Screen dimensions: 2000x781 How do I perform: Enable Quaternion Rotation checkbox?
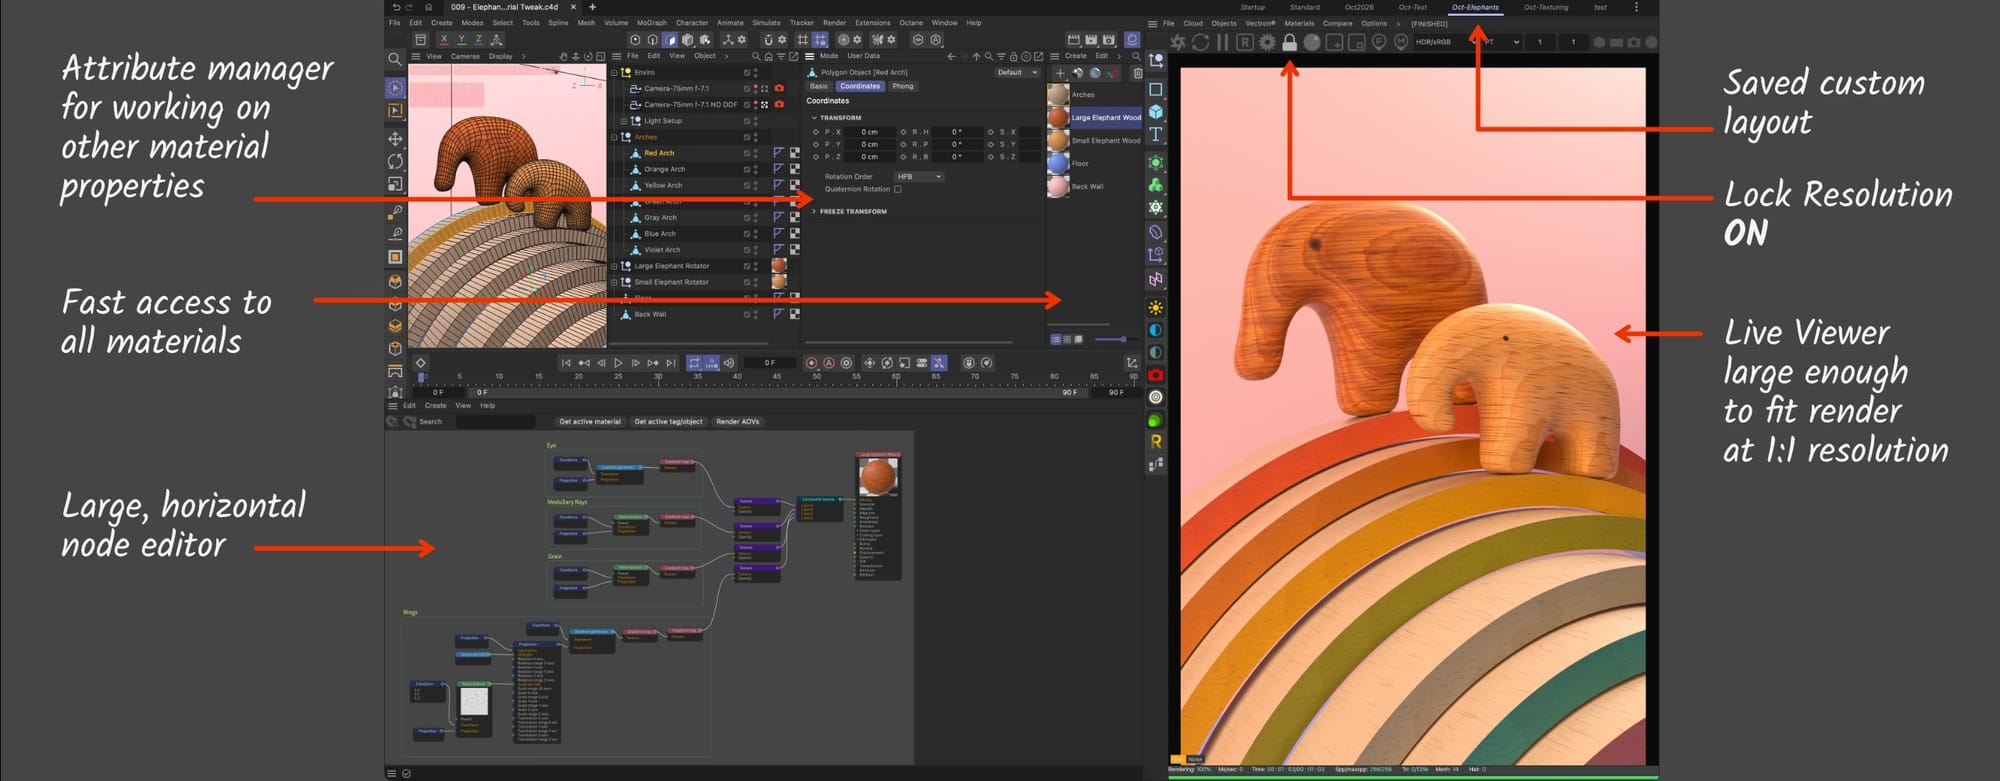pyautogui.click(x=898, y=189)
